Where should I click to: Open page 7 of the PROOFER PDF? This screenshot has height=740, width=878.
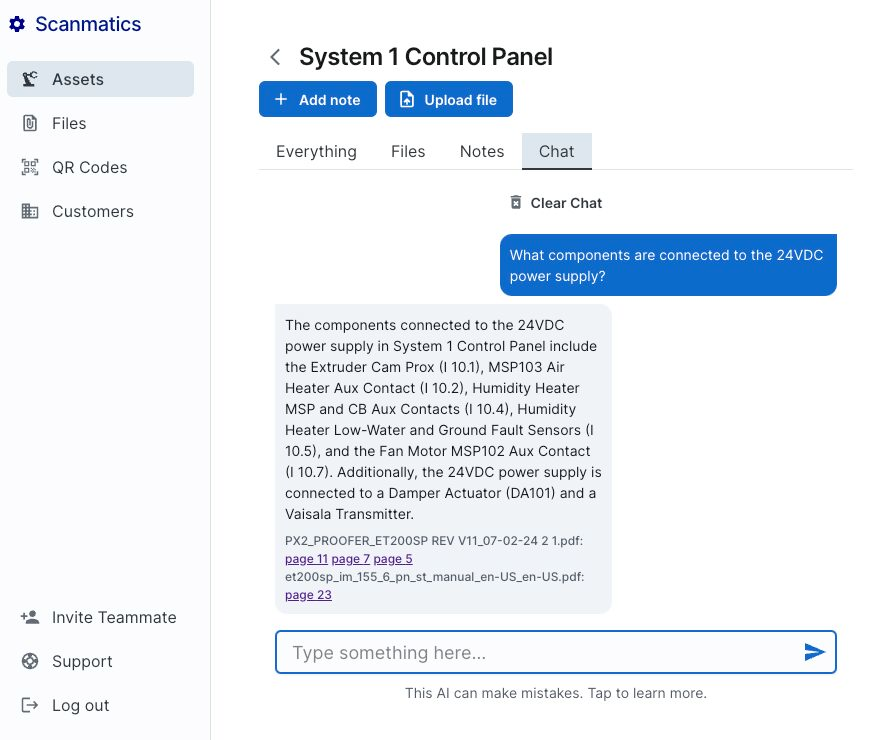(x=350, y=559)
